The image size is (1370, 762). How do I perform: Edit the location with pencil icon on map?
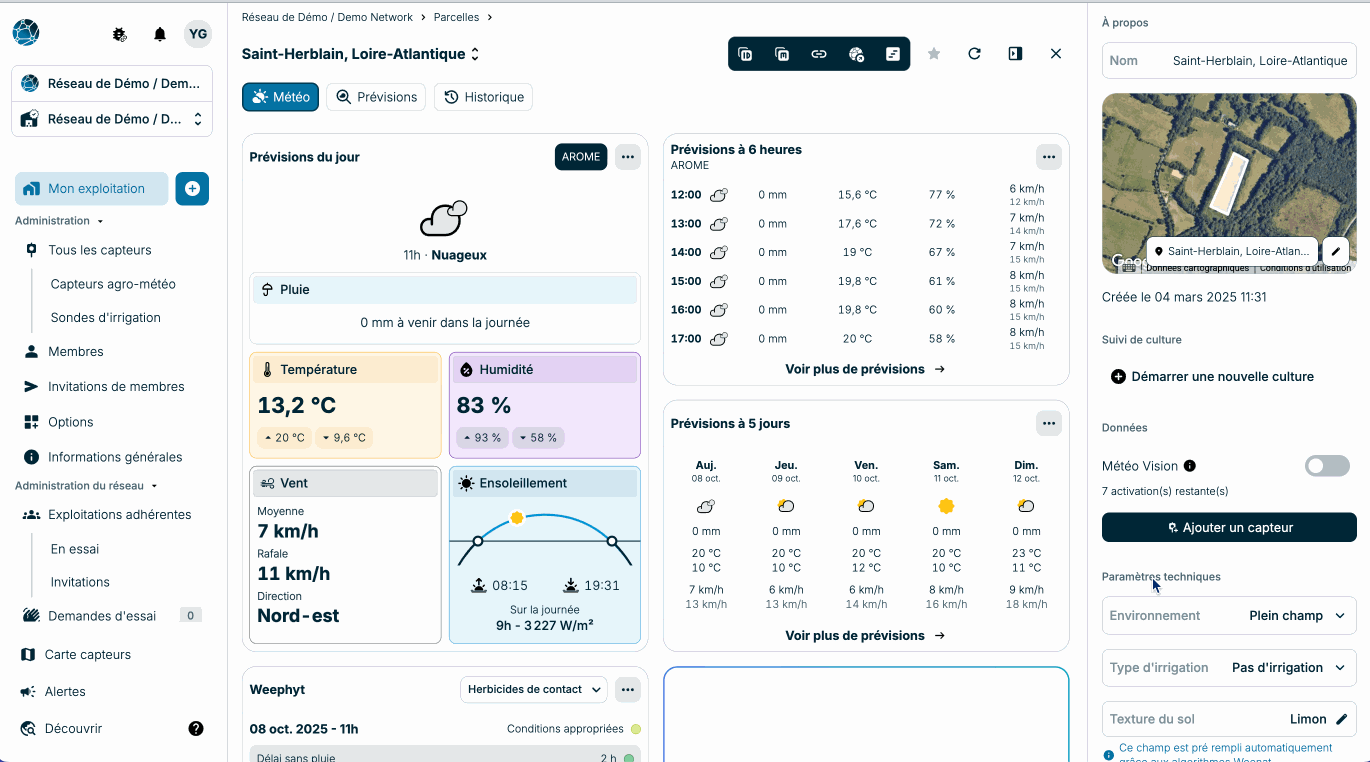pyautogui.click(x=1336, y=251)
